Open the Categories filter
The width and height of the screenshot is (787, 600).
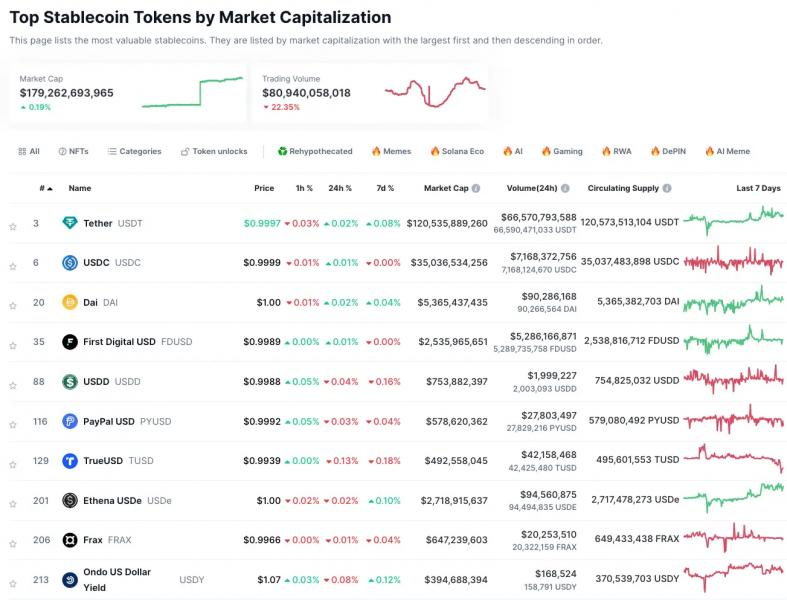coord(135,151)
